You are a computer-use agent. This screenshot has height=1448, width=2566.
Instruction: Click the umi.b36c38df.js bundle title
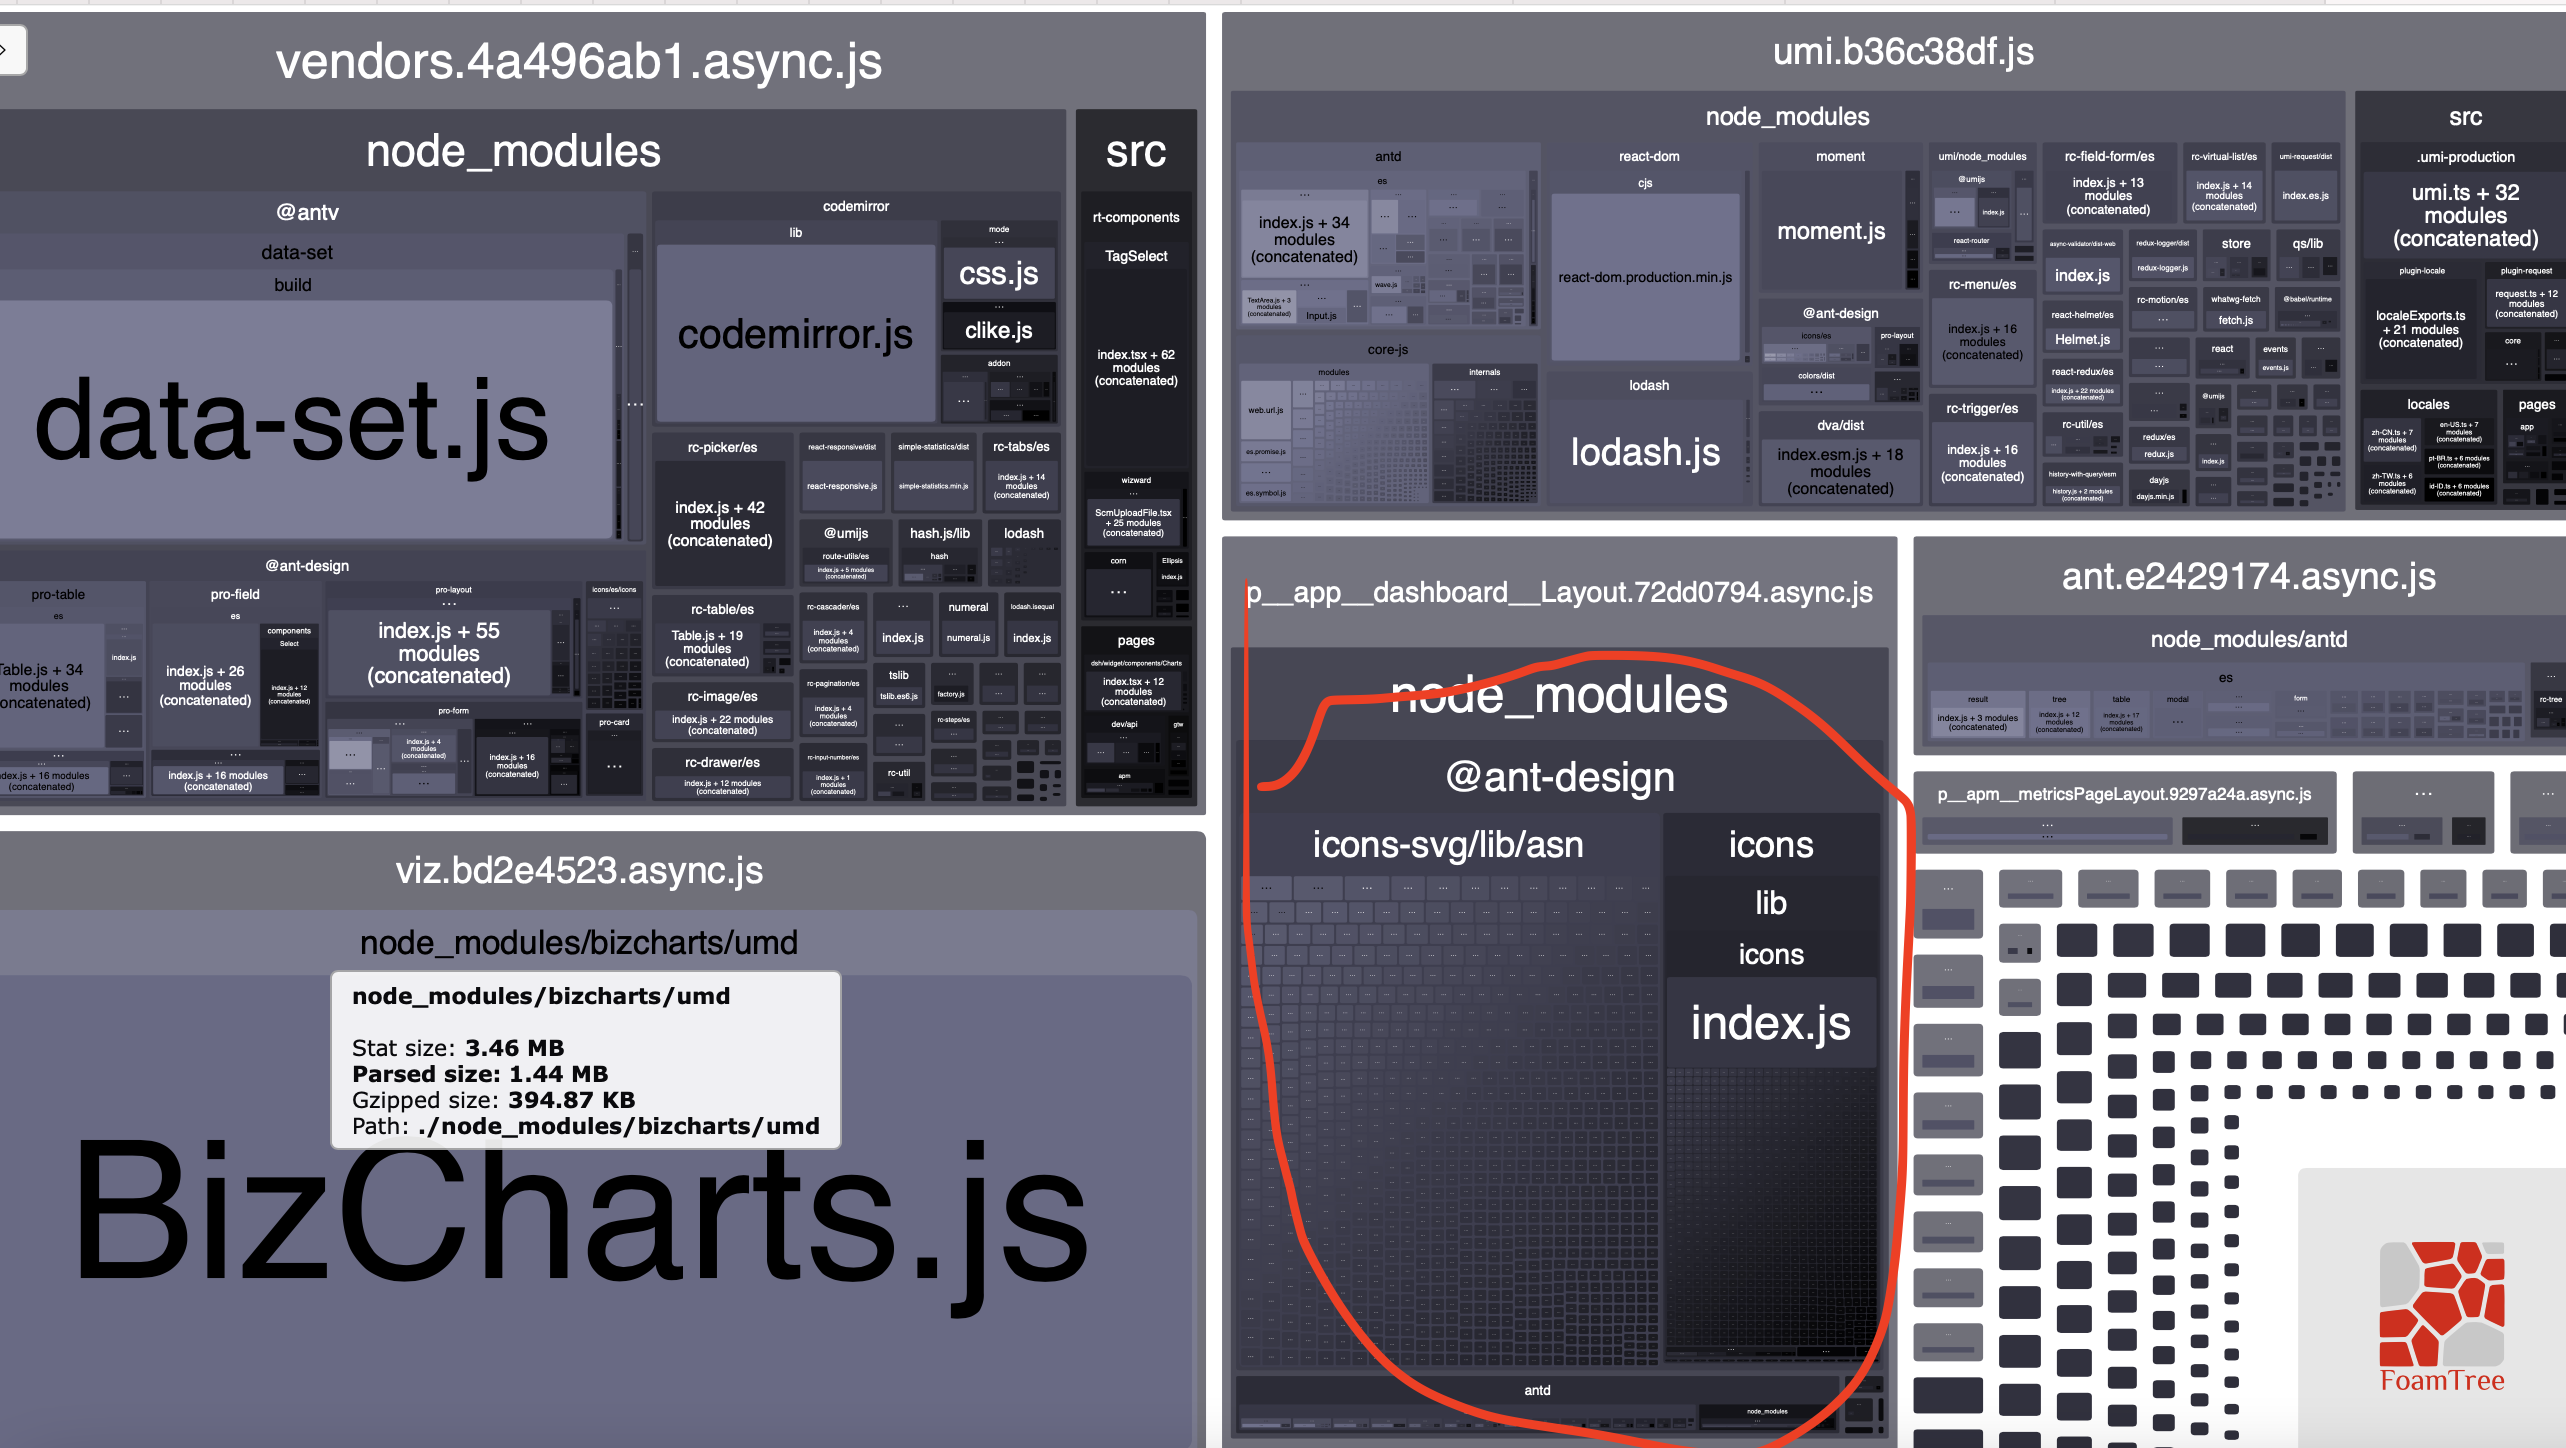tap(1902, 51)
